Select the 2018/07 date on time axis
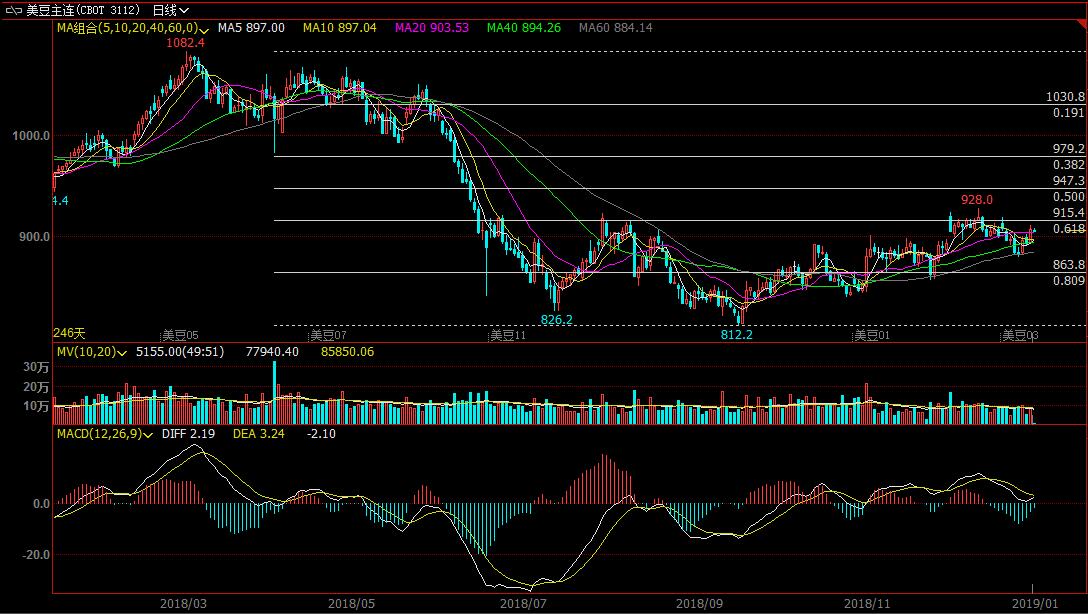 (523, 603)
